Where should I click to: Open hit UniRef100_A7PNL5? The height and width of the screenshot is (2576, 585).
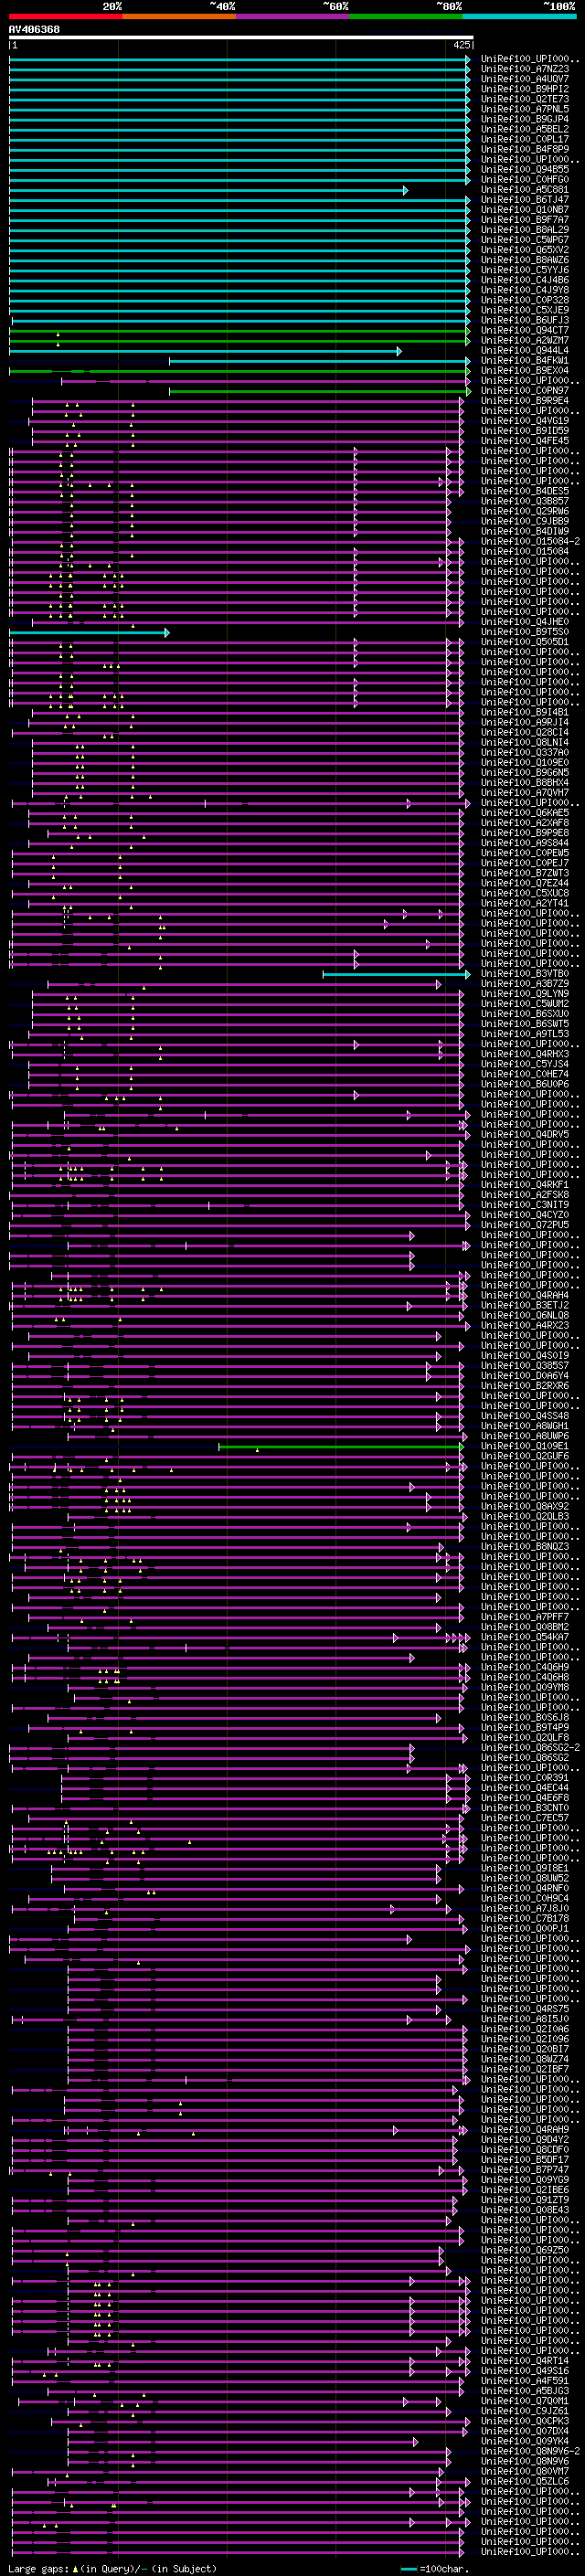coord(525,109)
